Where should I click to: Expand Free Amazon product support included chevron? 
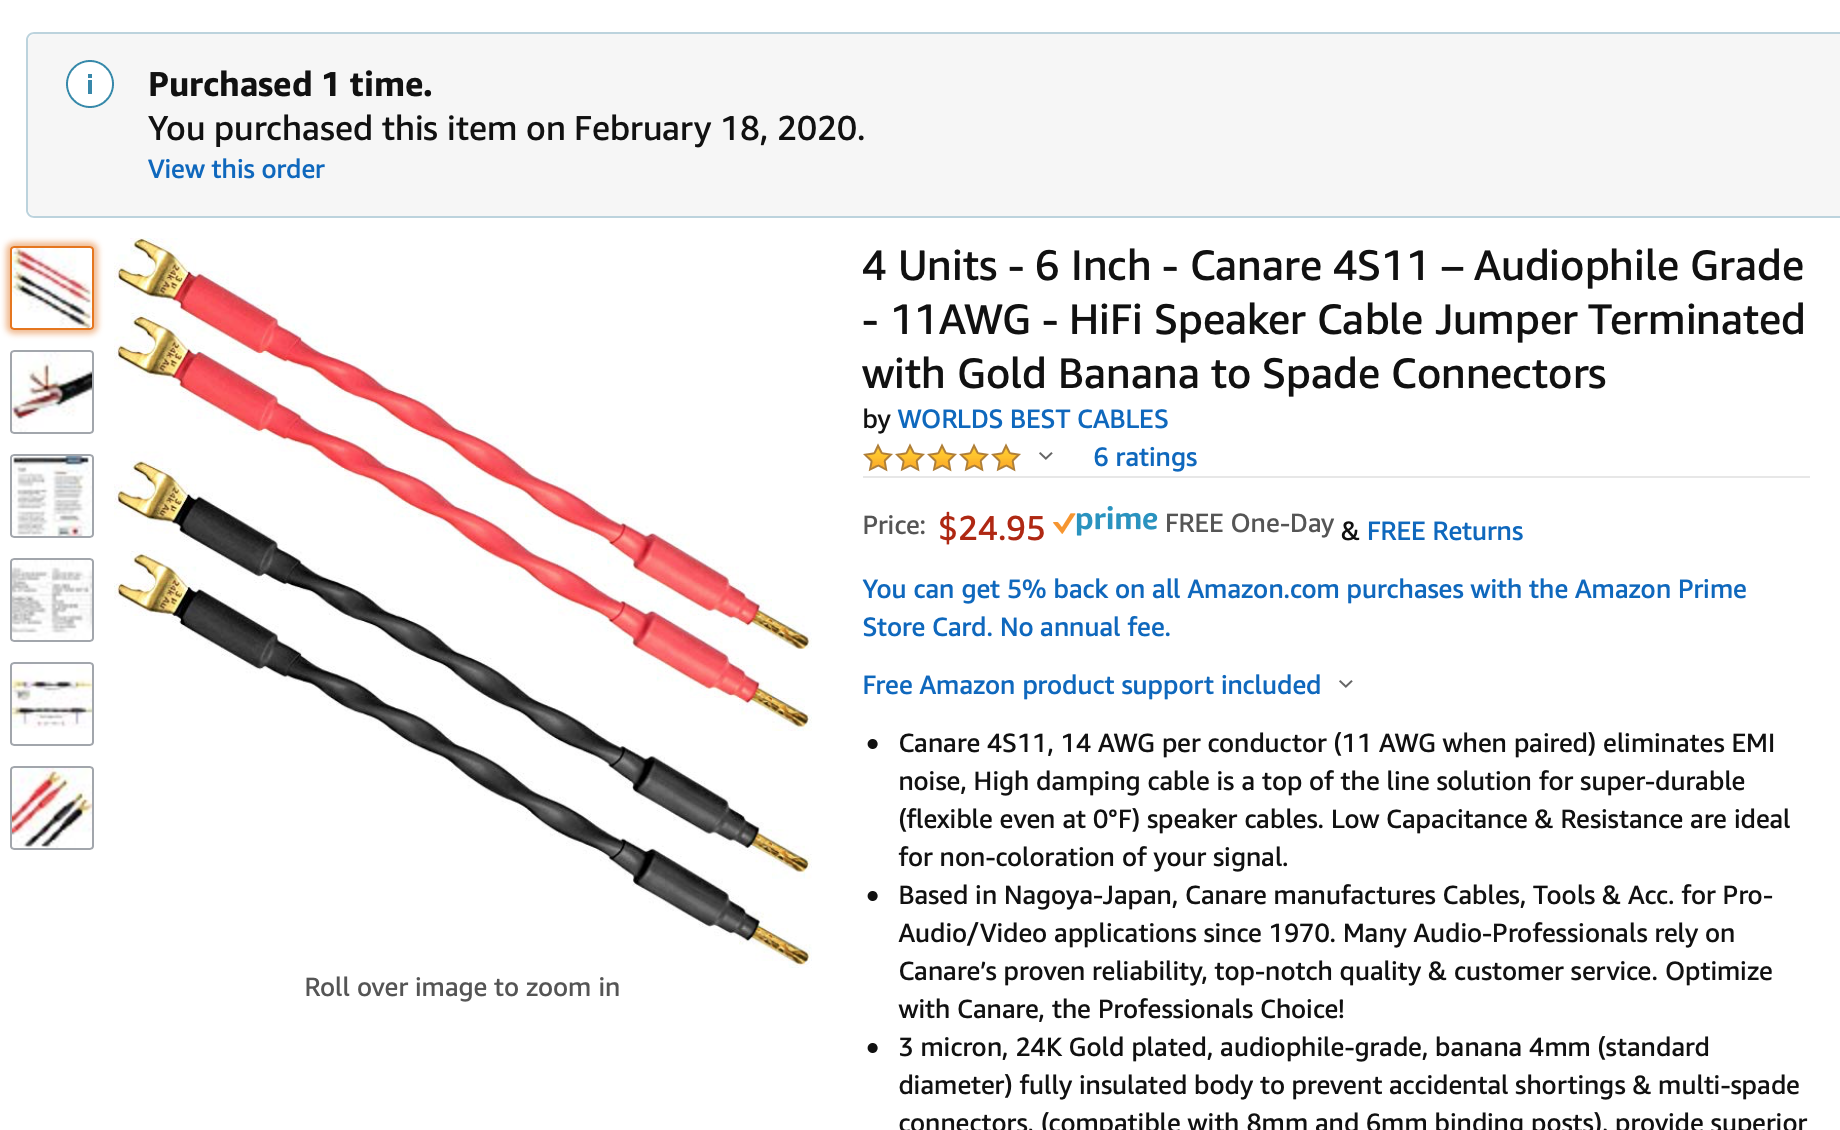(1346, 685)
